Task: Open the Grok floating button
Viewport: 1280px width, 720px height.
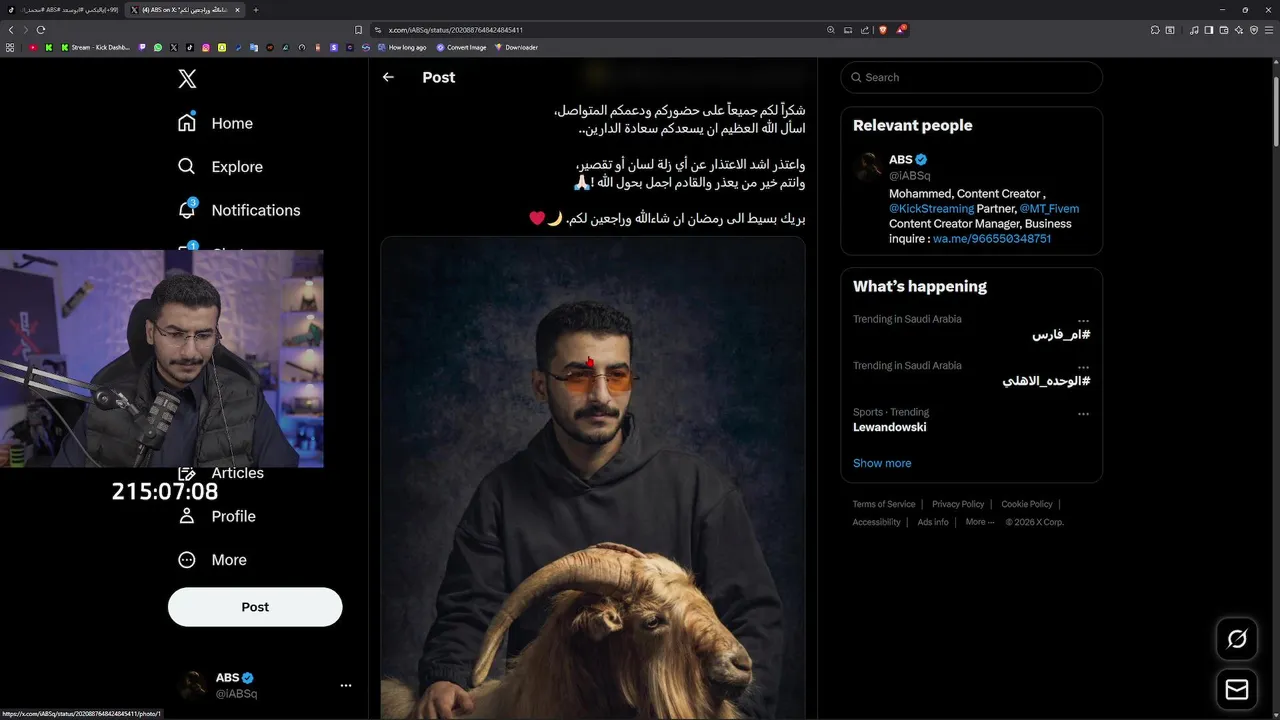Action: tap(1237, 639)
